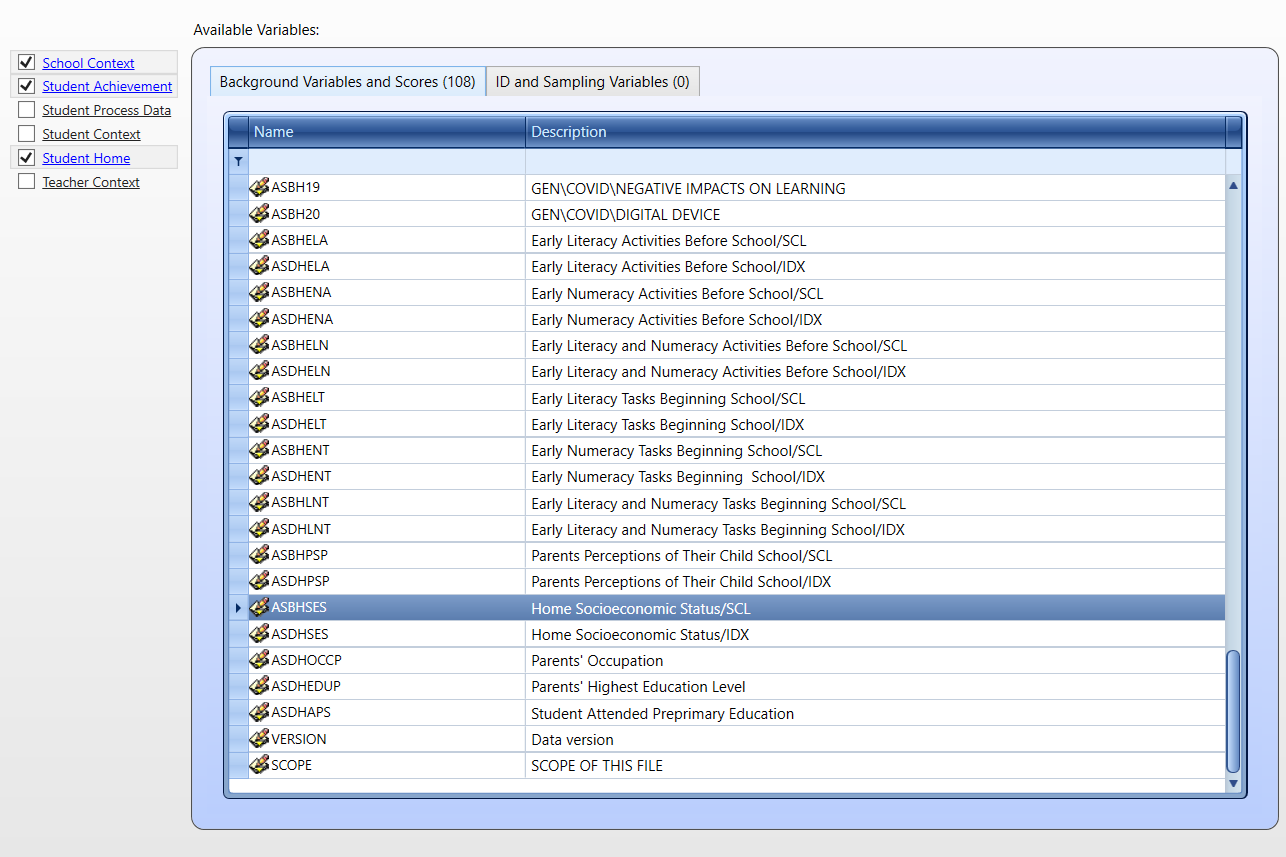Open the Student Achievement link
Image resolution: width=1286 pixels, height=857 pixels.
click(107, 87)
